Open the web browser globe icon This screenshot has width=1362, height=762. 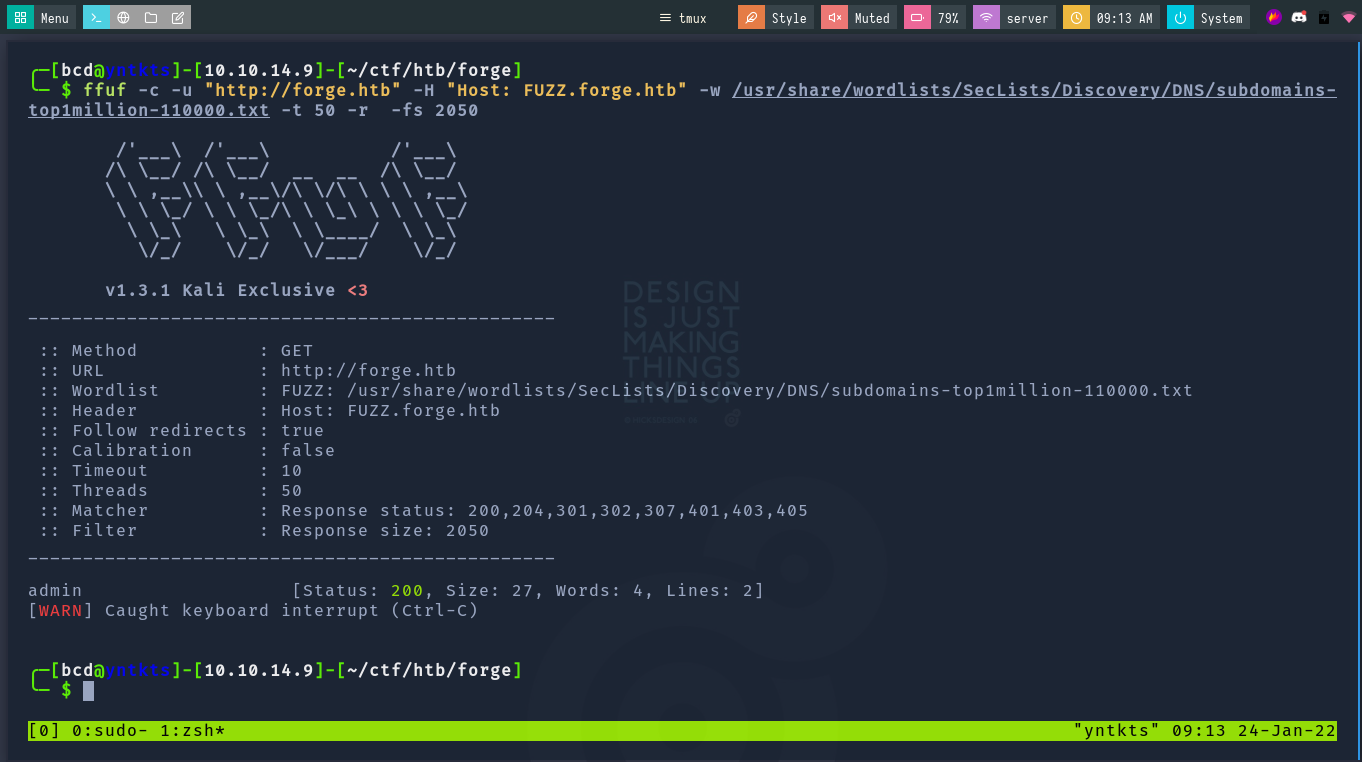pyautogui.click(x=123, y=18)
